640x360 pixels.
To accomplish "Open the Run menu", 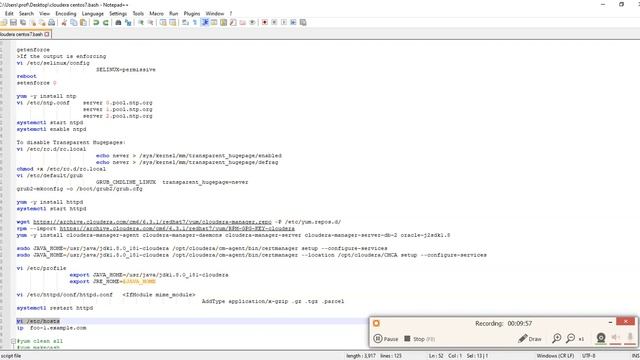I will (173, 13).
